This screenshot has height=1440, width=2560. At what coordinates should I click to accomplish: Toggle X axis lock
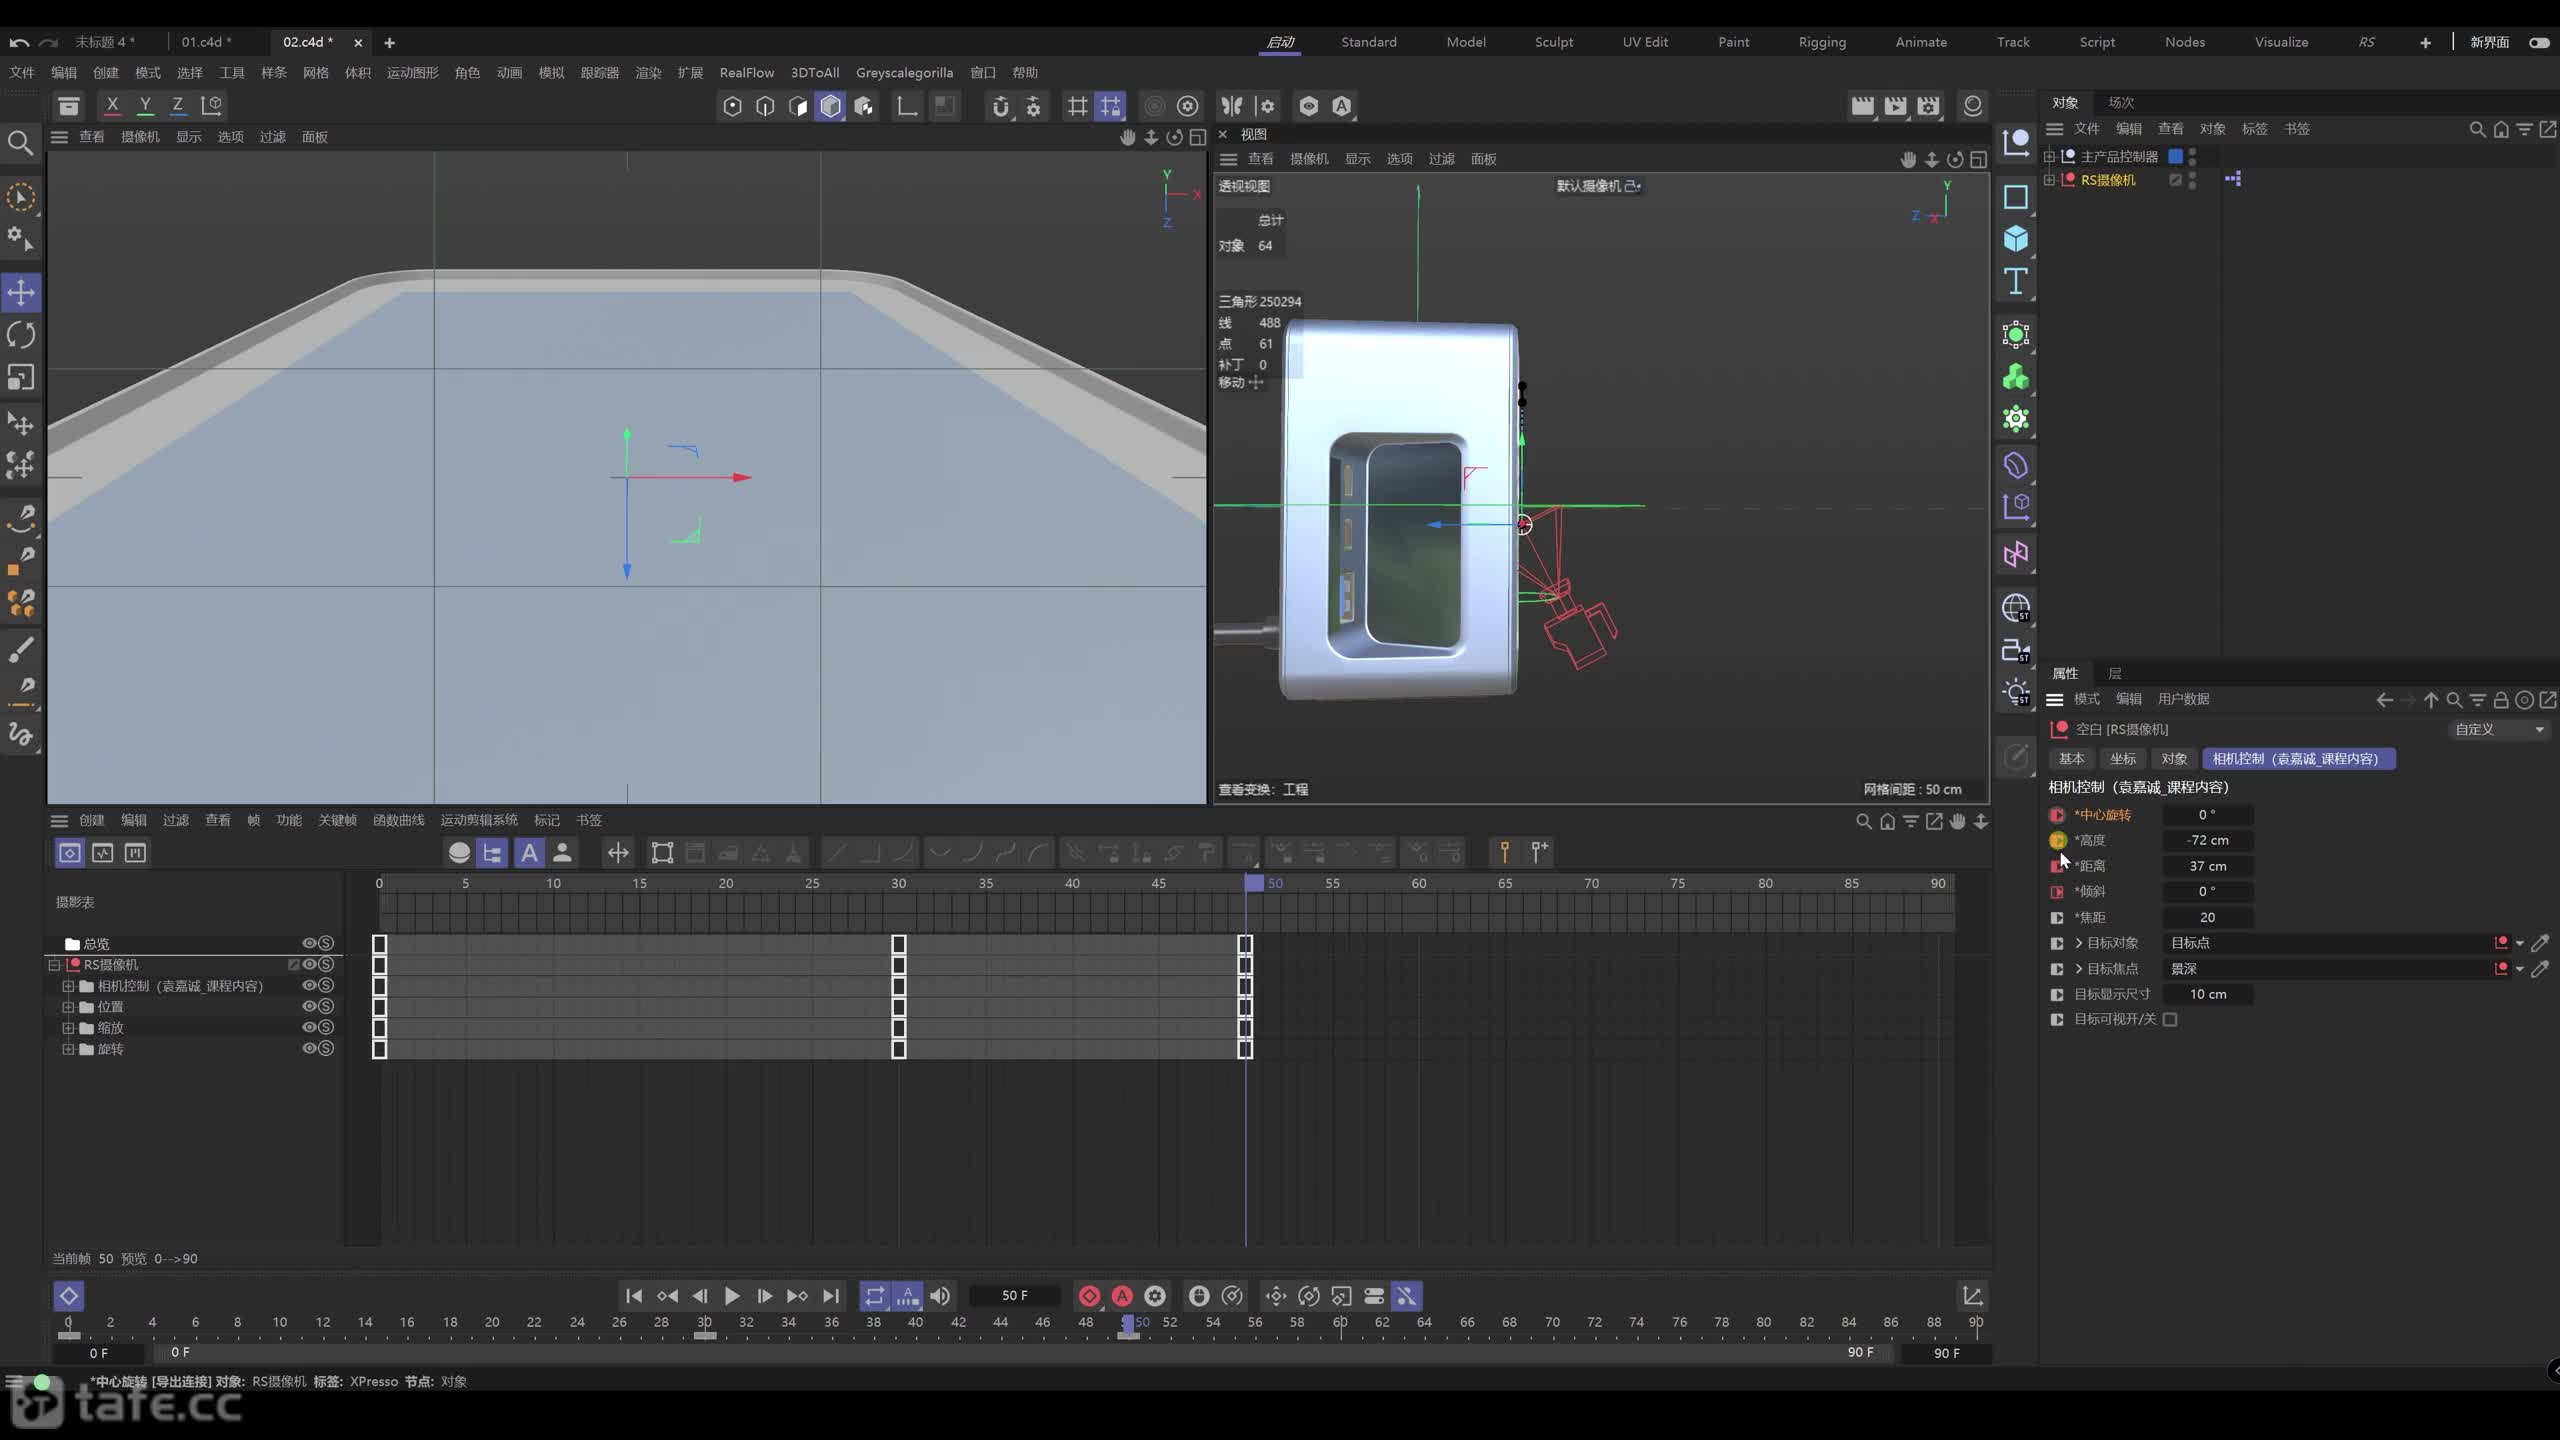click(112, 105)
